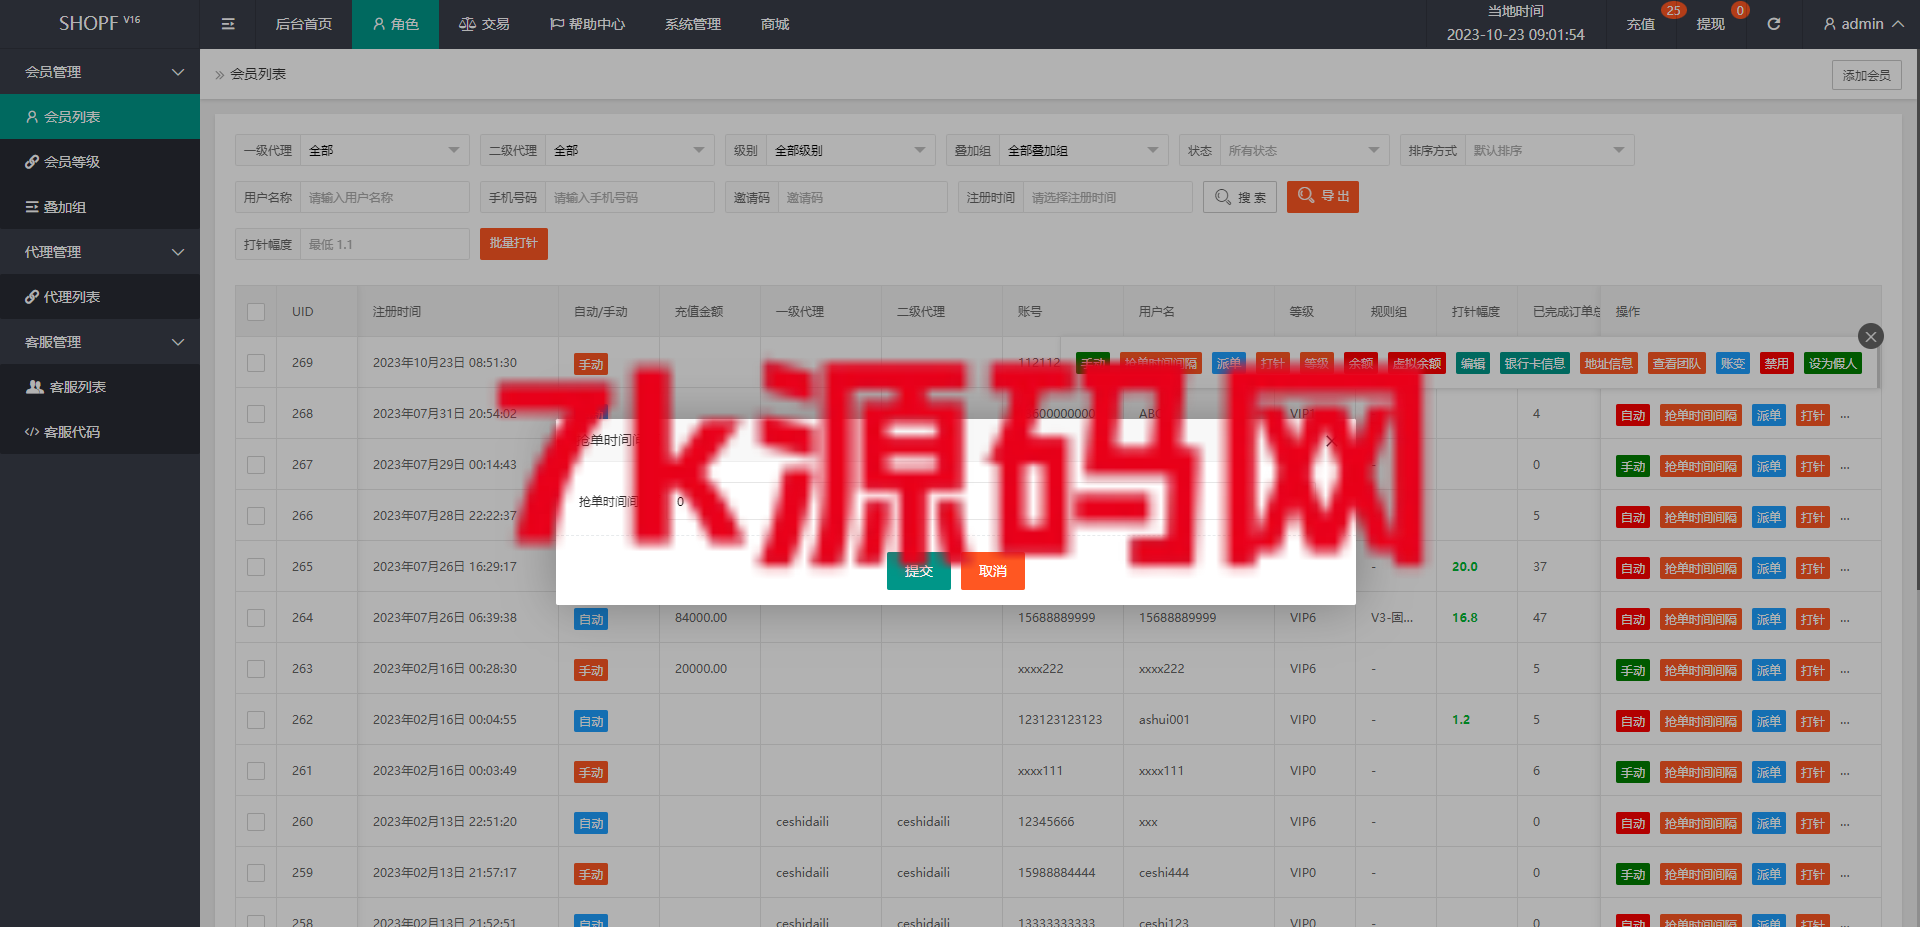Click into the 手机号码 input field
The height and width of the screenshot is (927, 1920).
(630, 197)
